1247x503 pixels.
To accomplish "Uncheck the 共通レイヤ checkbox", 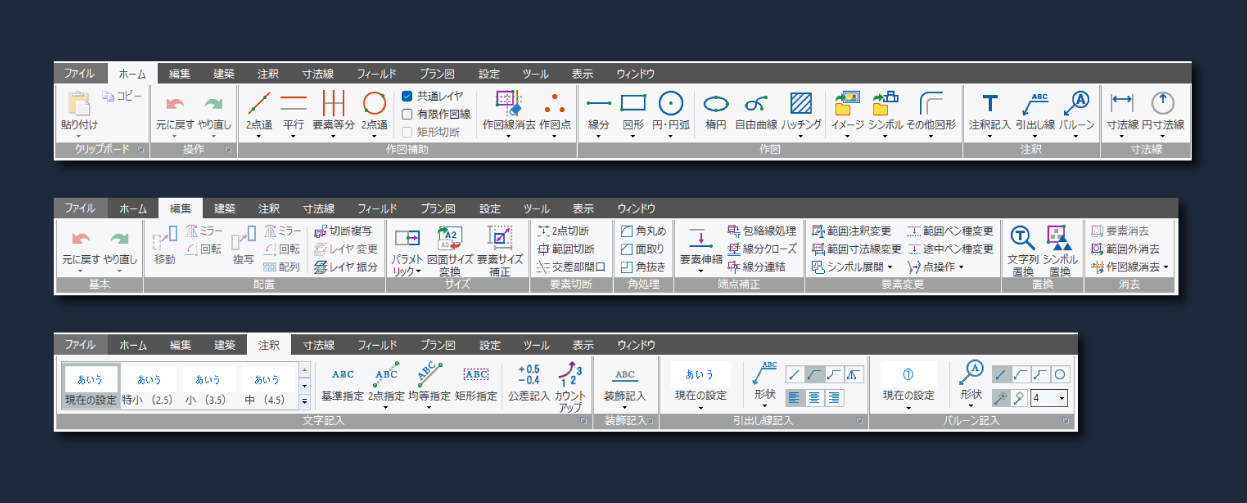I will click(407, 96).
